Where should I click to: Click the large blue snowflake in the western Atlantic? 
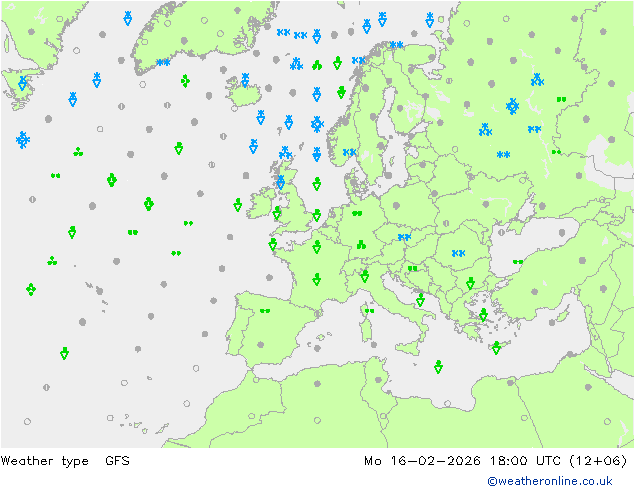pyautogui.click(x=23, y=140)
